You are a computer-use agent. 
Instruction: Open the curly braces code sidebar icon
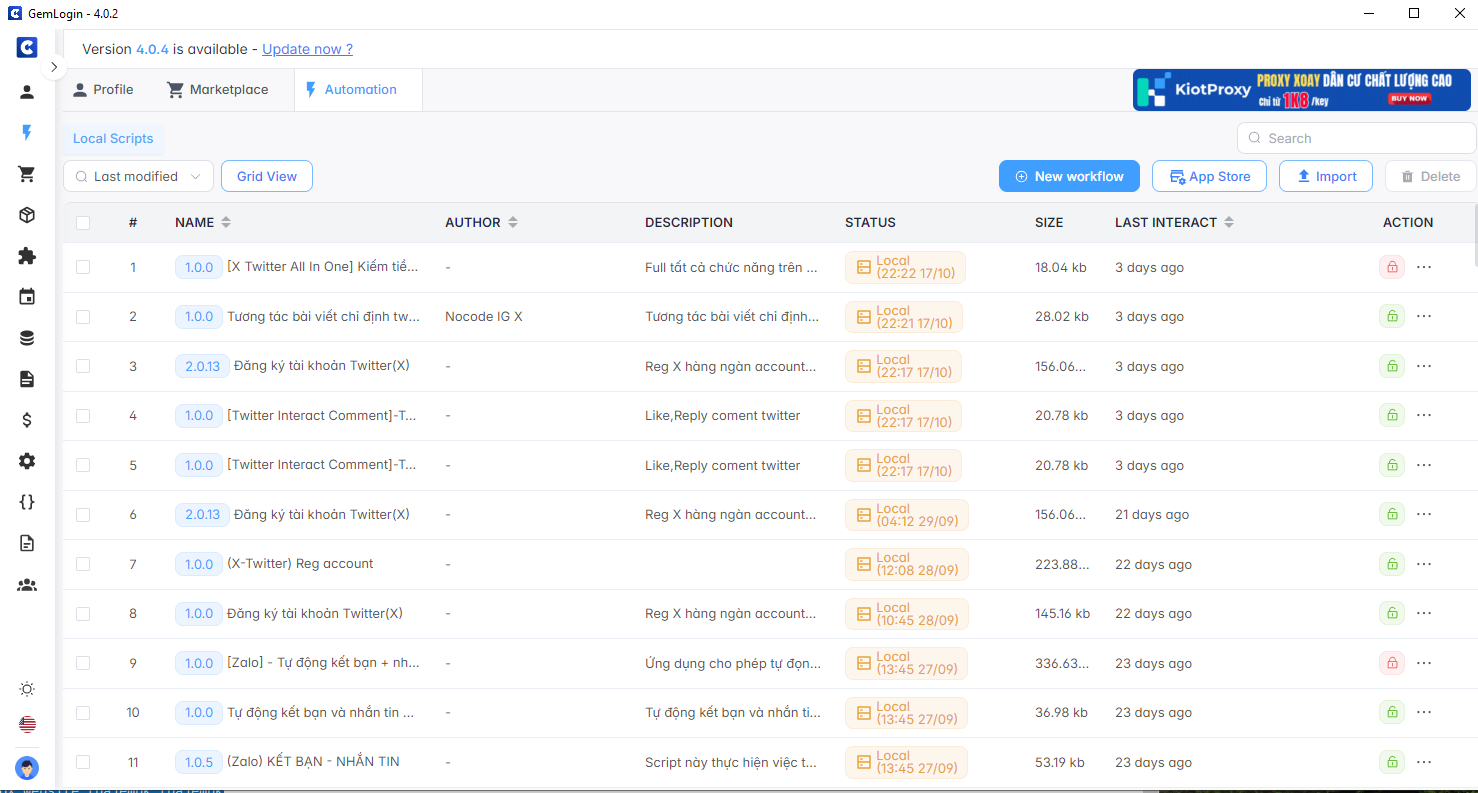27,502
